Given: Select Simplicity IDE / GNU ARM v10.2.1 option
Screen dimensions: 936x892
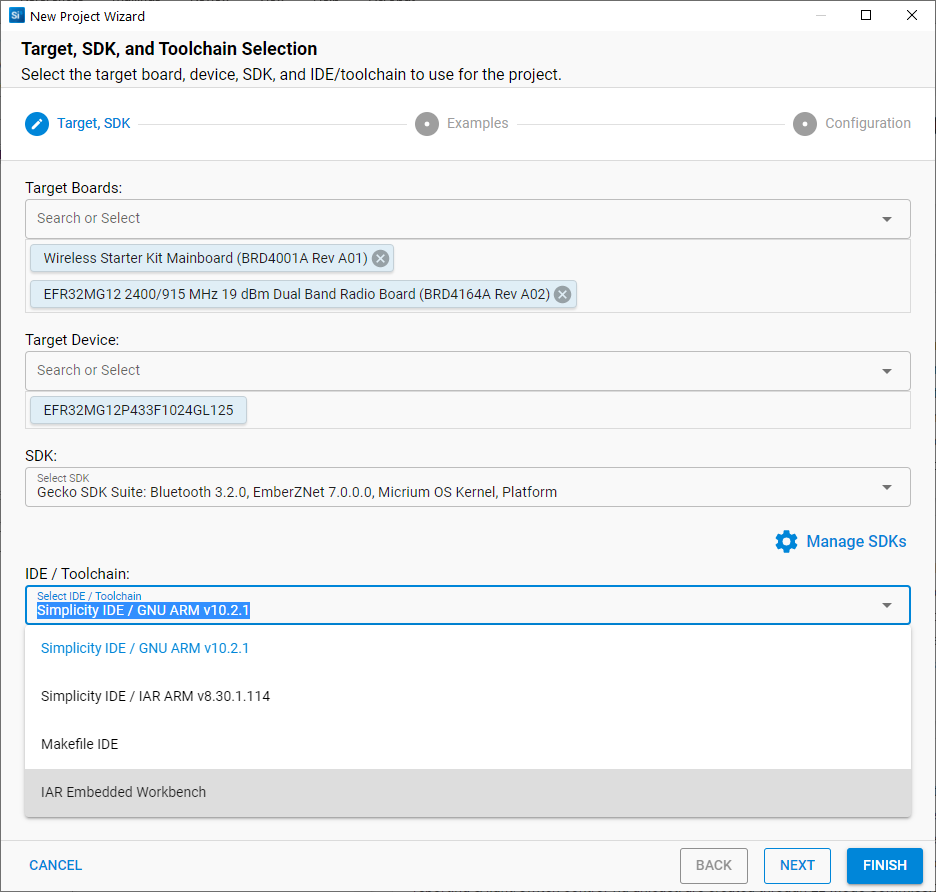Looking at the screenshot, I should coord(145,648).
